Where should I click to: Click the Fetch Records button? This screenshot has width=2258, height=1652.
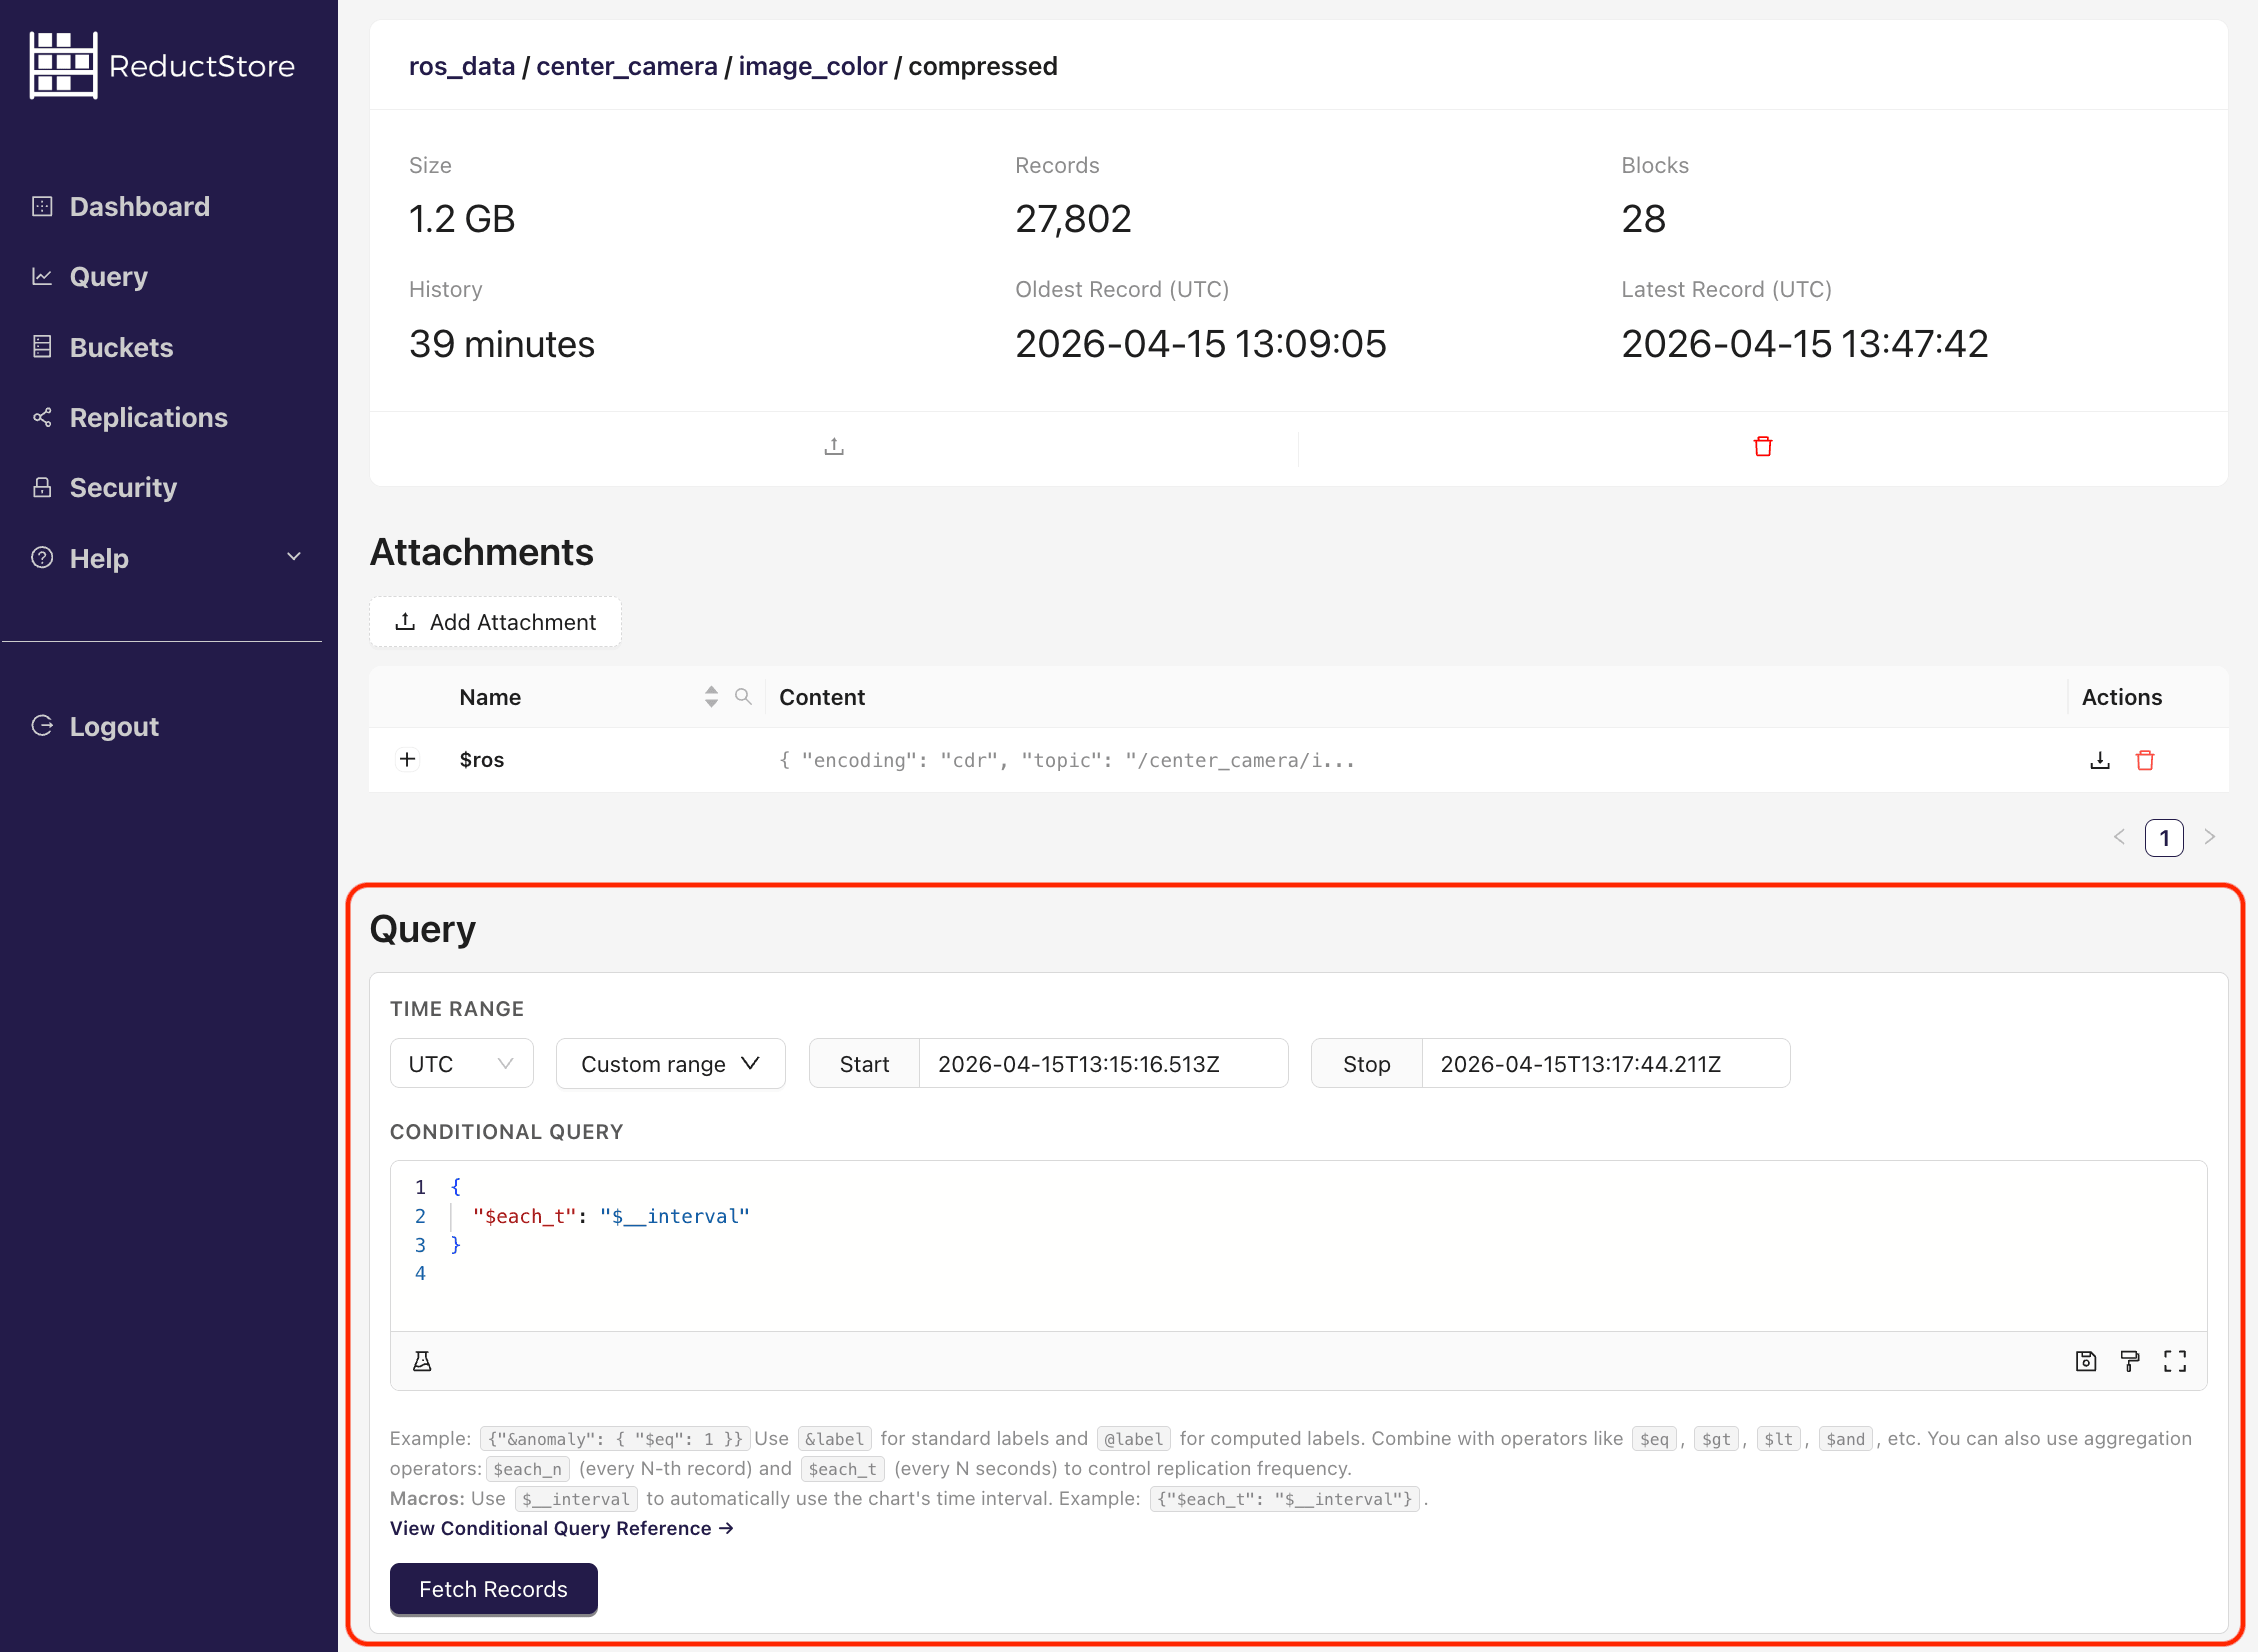pyautogui.click(x=493, y=1589)
